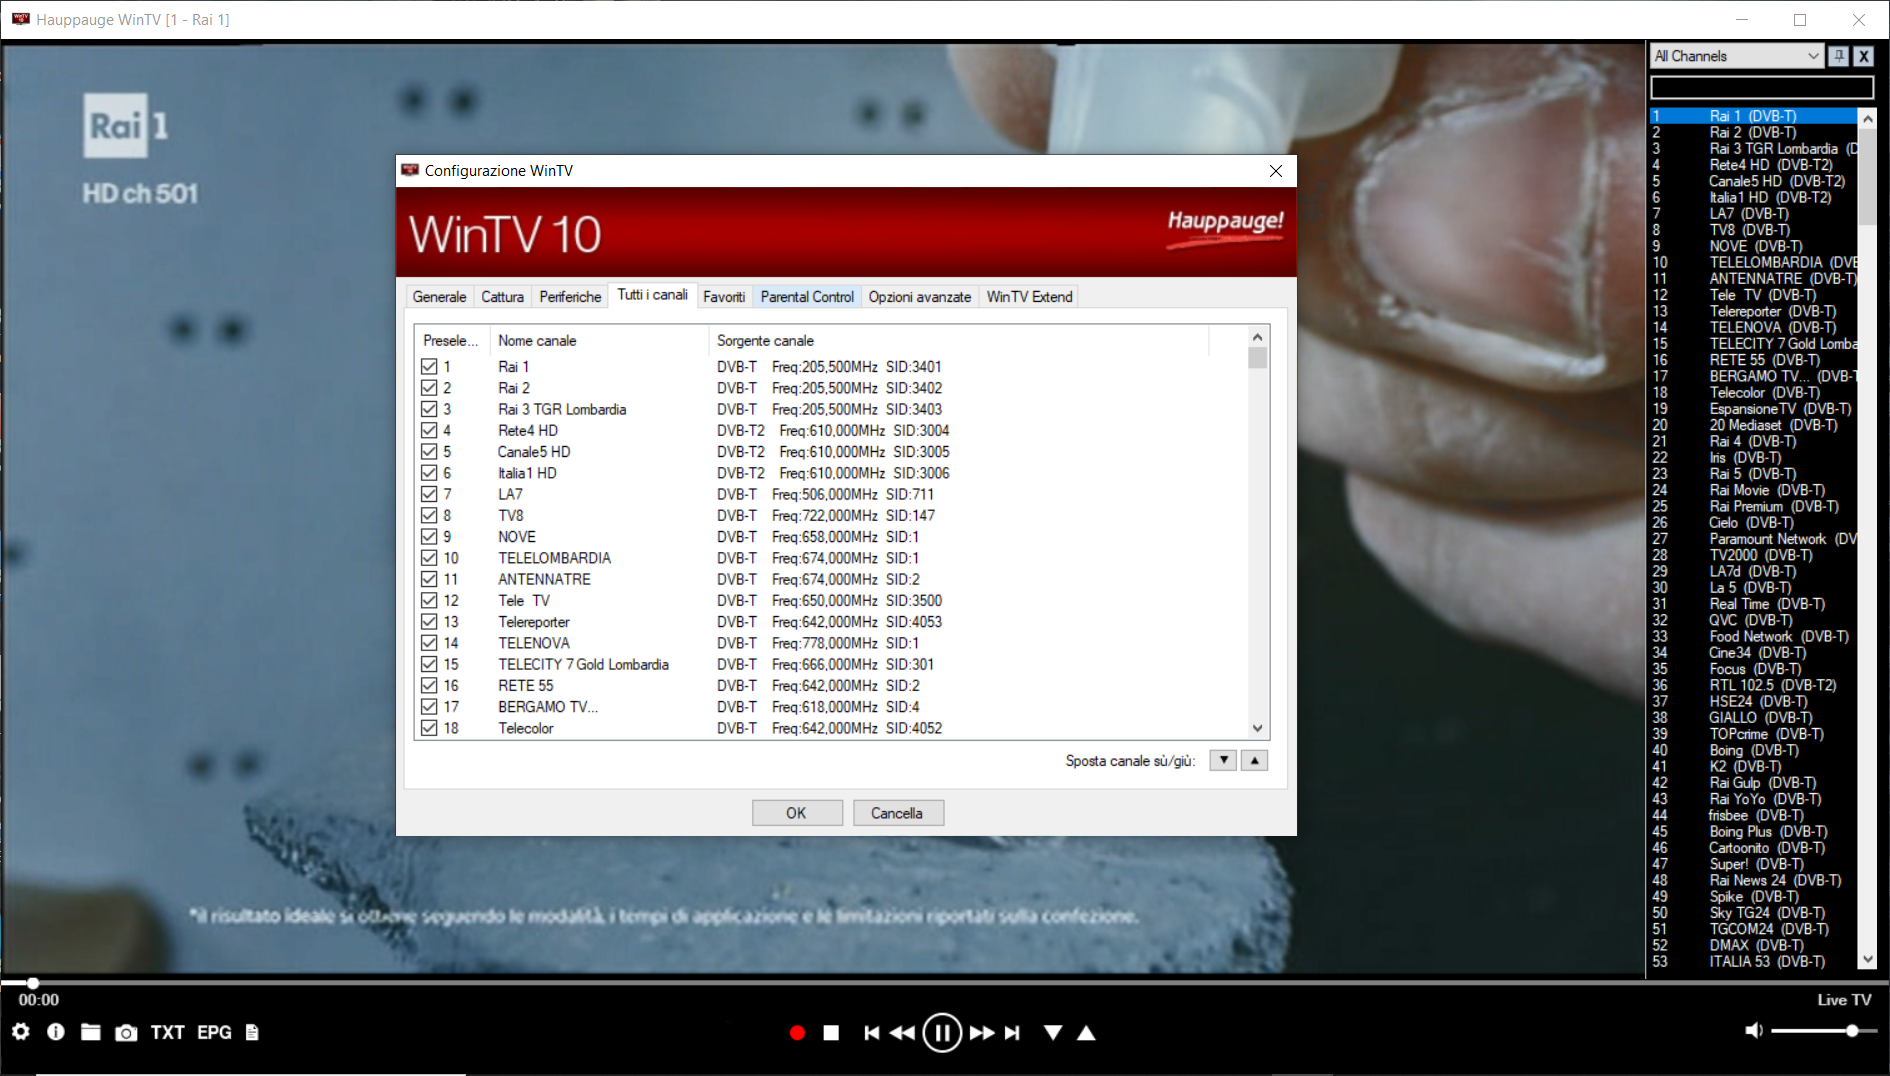Open the Opzioni avanzate tab
The height and width of the screenshot is (1076, 1890).
point(919,296)
